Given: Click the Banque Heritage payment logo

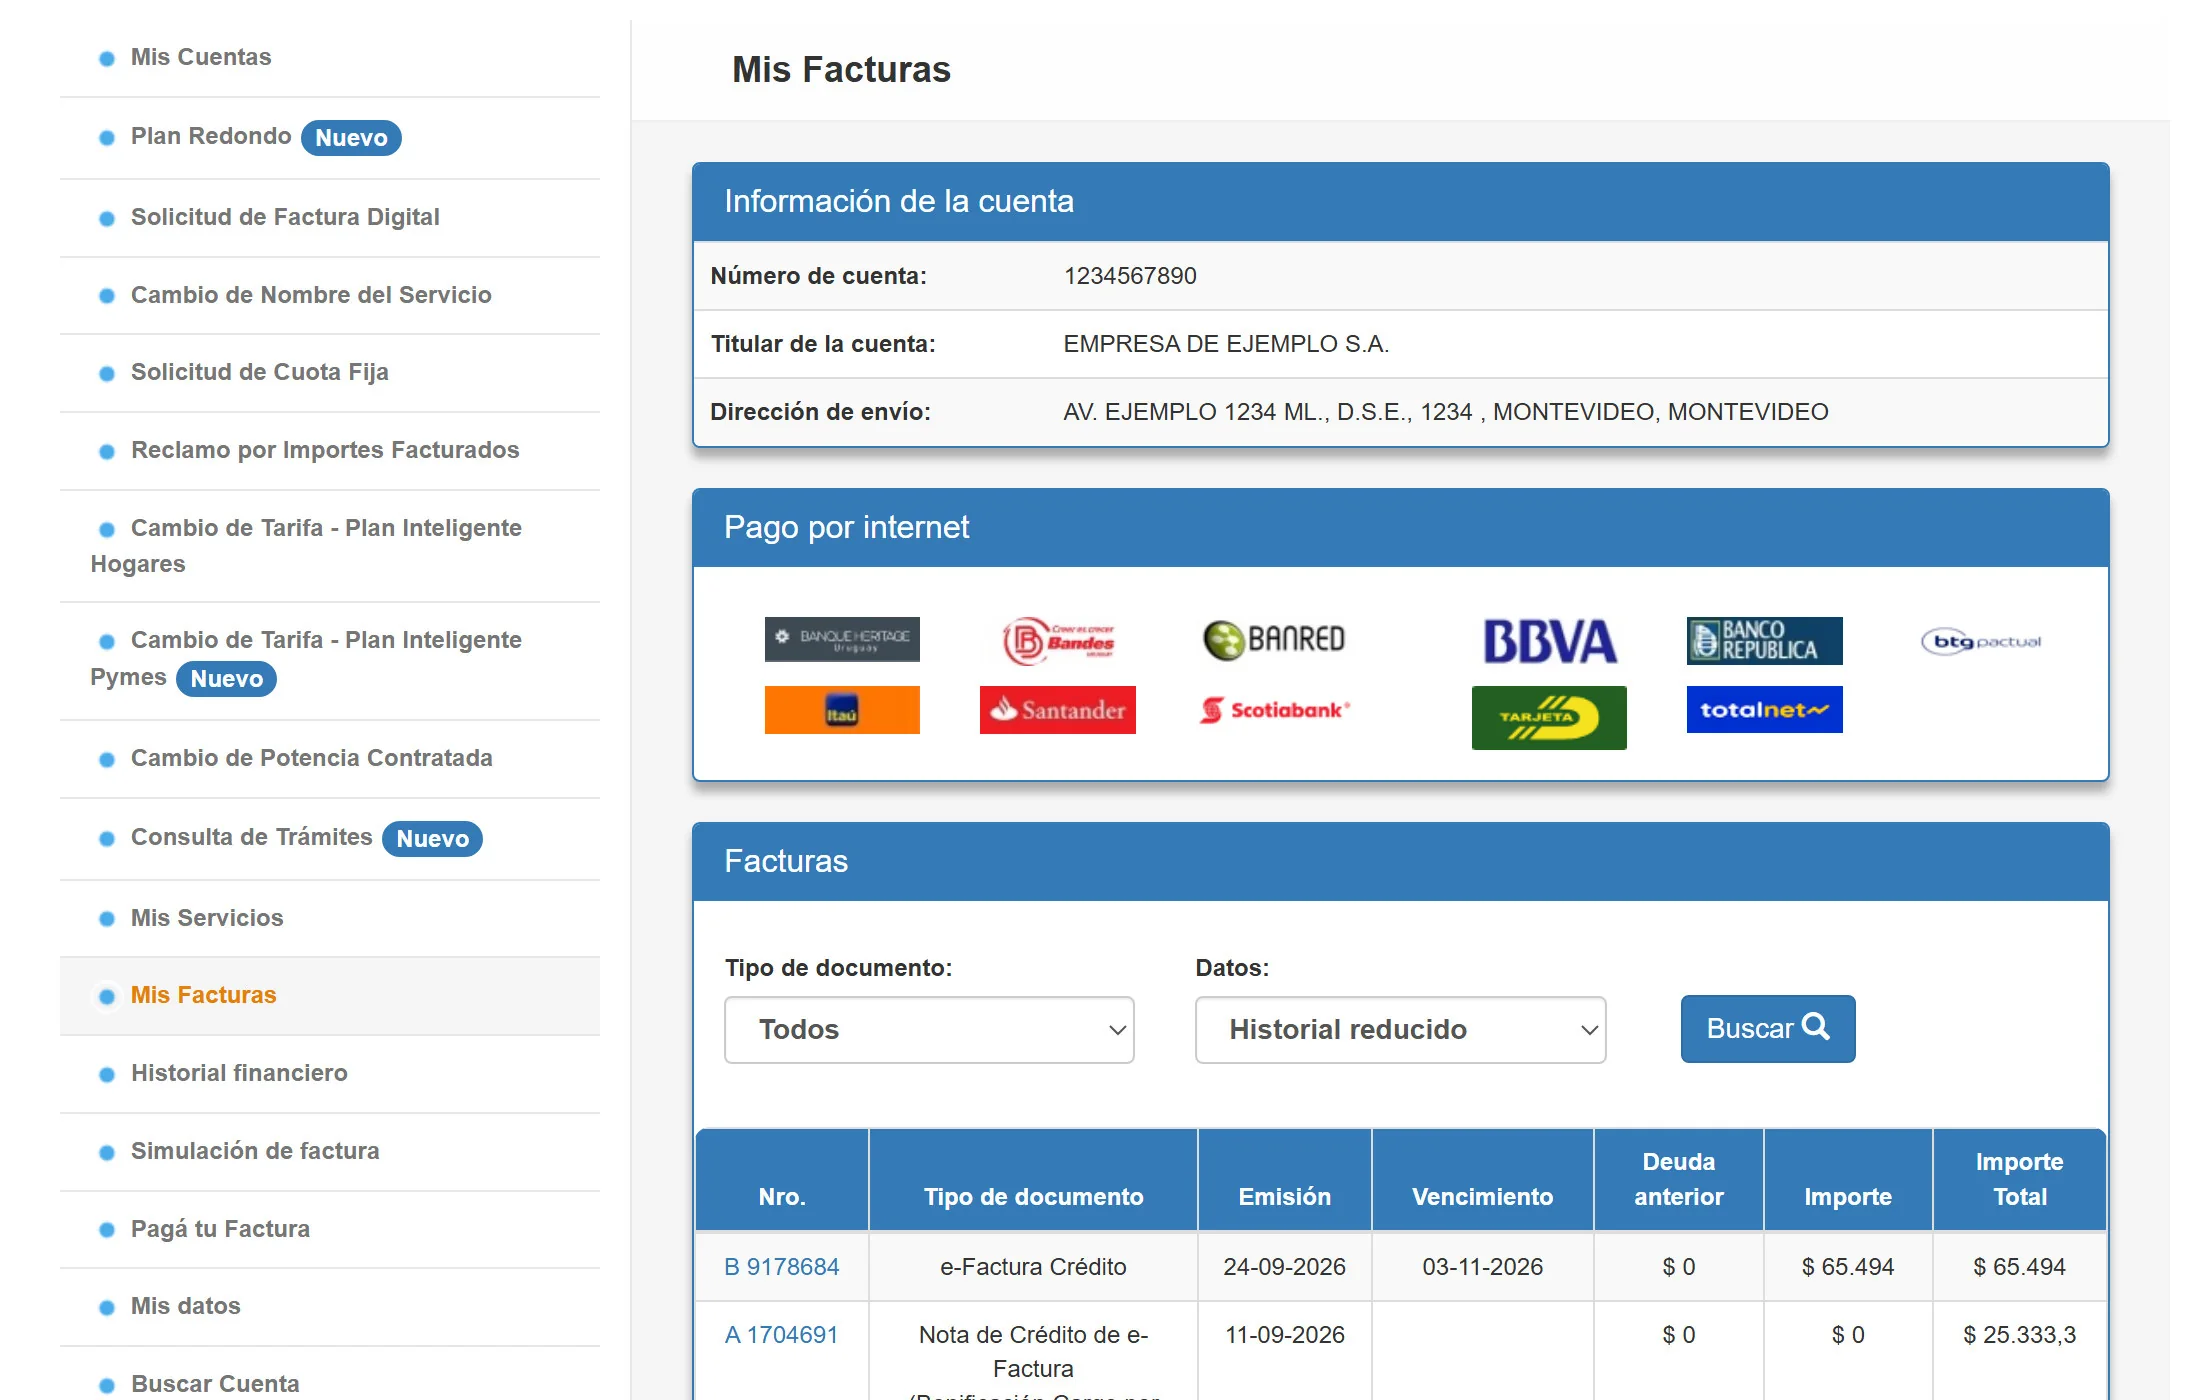Looking at the screenshot, I should click(842, 639).
